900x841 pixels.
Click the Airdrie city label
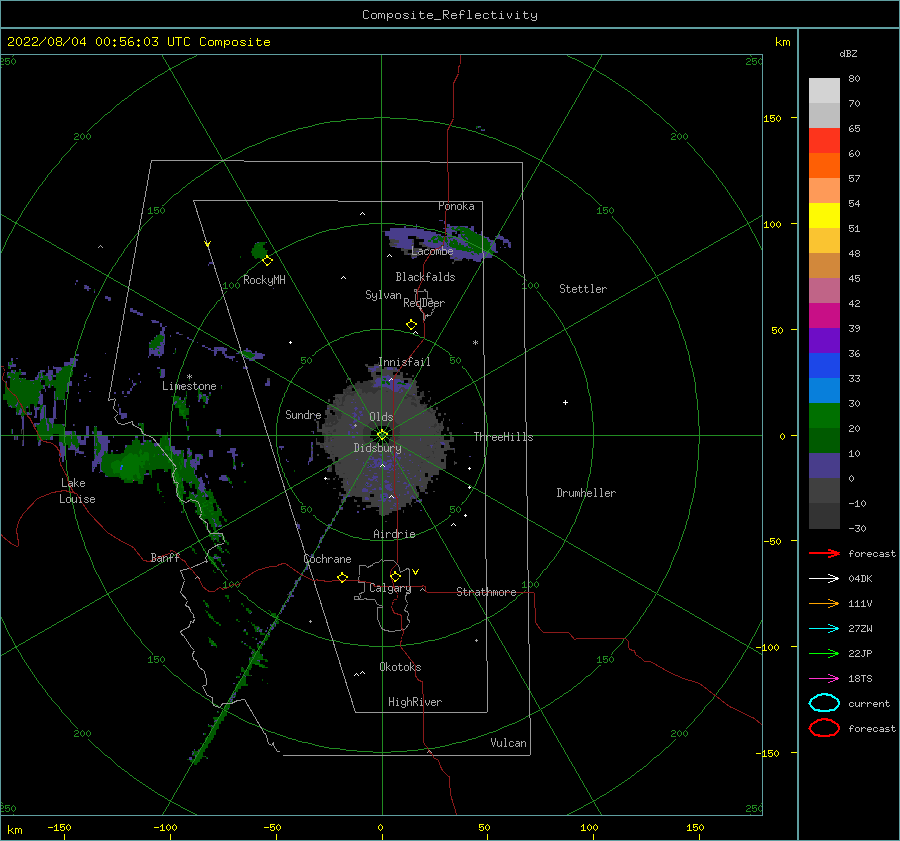pos(394,534)
